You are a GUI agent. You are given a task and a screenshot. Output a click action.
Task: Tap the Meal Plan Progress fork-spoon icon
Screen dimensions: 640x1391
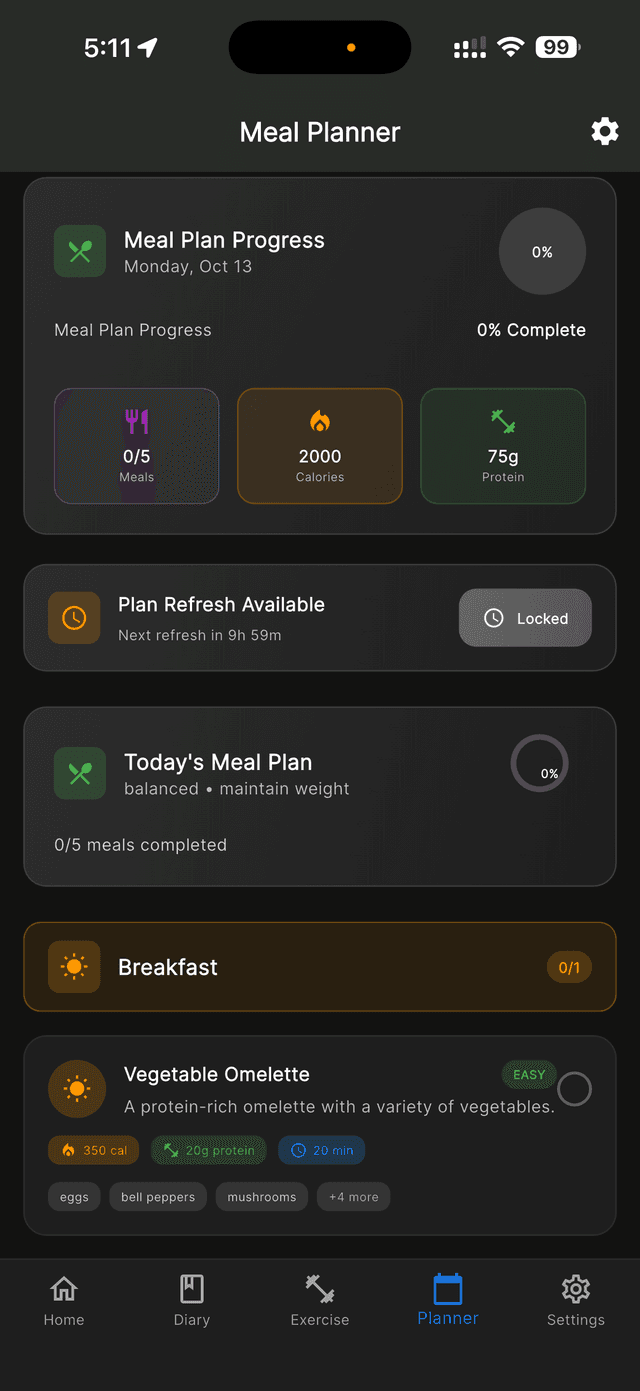(80, 251)
